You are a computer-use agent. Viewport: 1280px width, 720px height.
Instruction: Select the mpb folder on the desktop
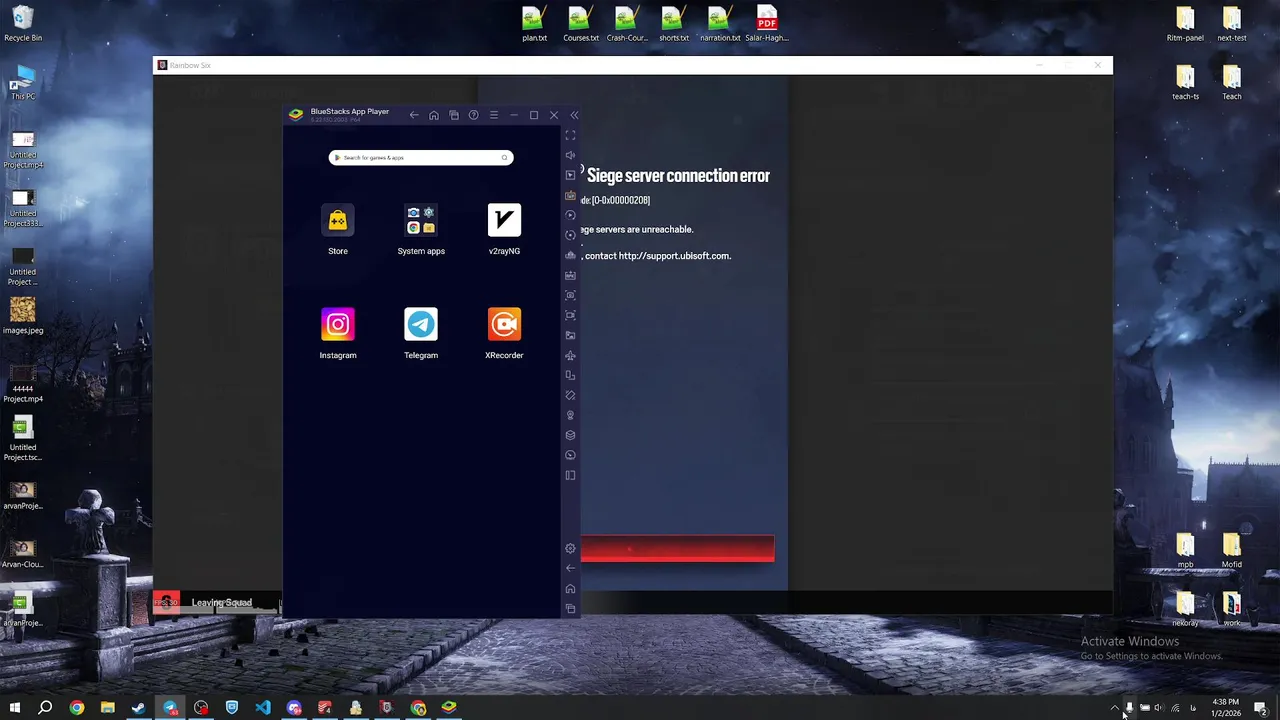[1185, 551]
